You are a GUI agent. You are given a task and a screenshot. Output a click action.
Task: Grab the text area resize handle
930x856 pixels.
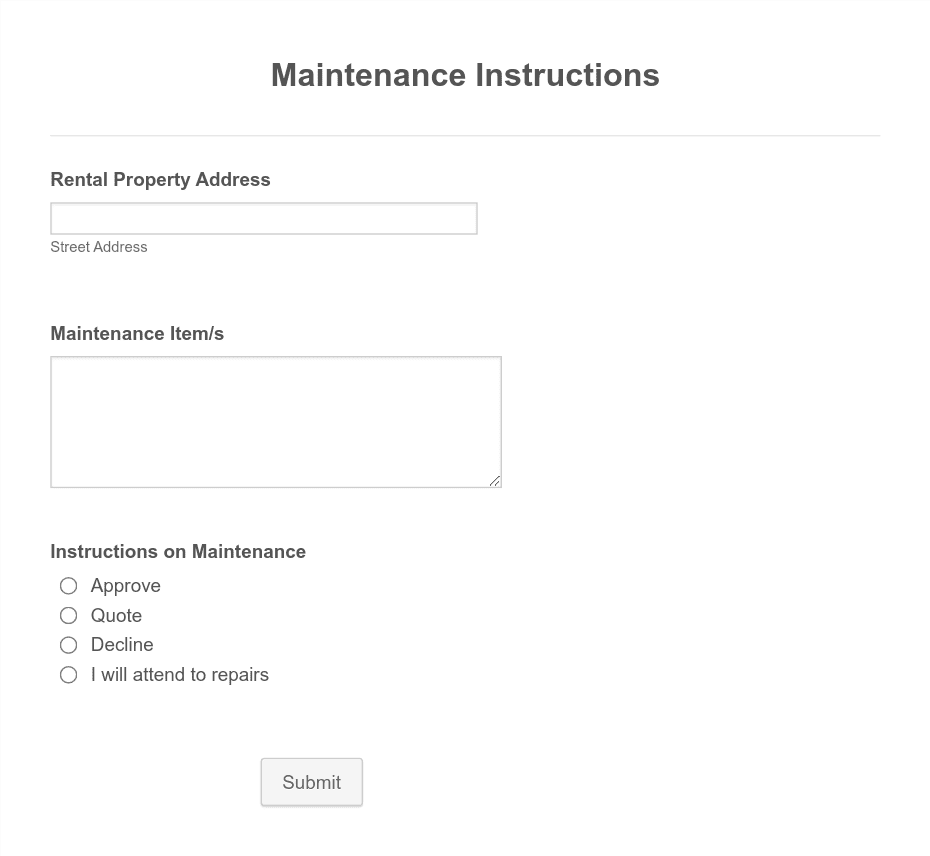[x=495, y=481]
